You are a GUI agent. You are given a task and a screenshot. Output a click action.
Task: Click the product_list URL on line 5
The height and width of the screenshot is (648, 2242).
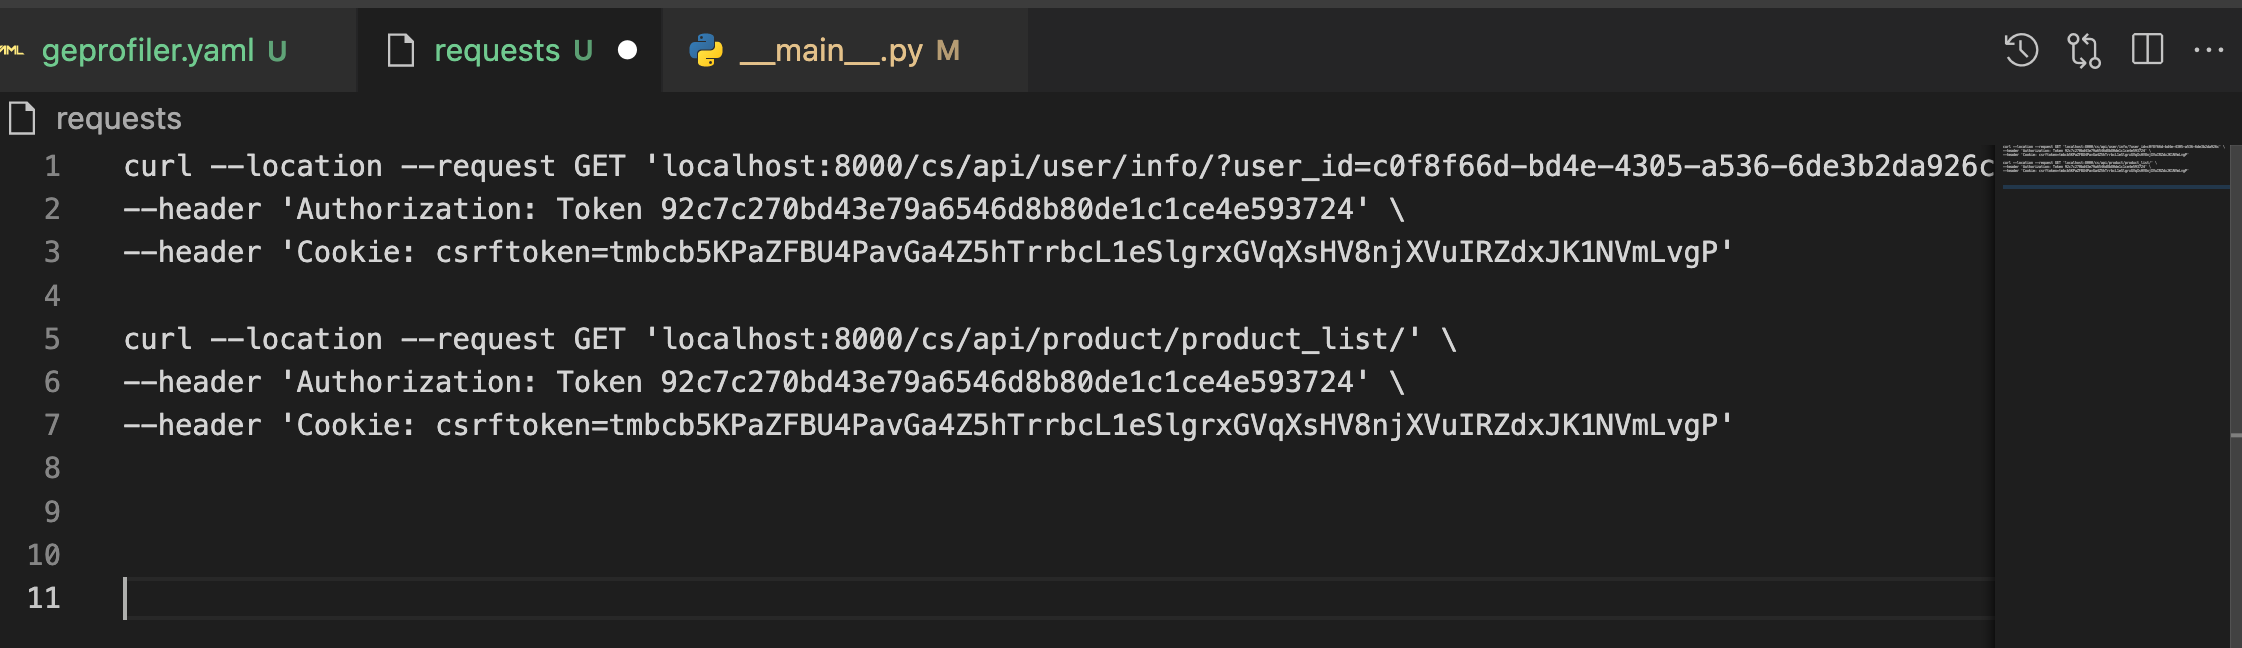(x=1033, y=339)
